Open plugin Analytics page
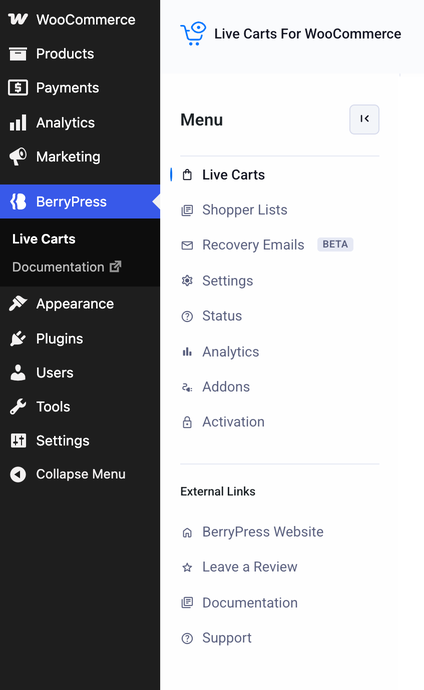Viewport: 424px width, 690px height. point(230,352)
